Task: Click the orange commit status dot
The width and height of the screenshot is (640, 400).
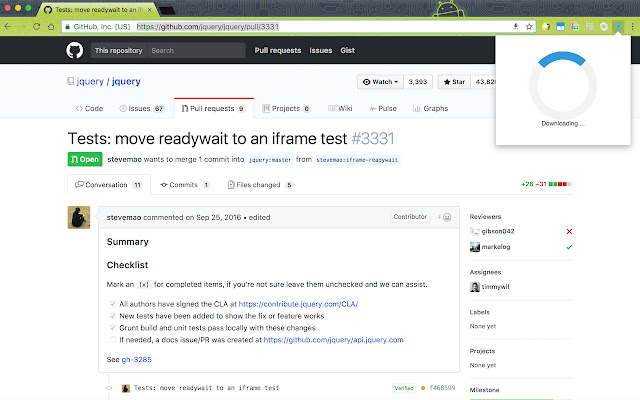Action: coord(423,388)
